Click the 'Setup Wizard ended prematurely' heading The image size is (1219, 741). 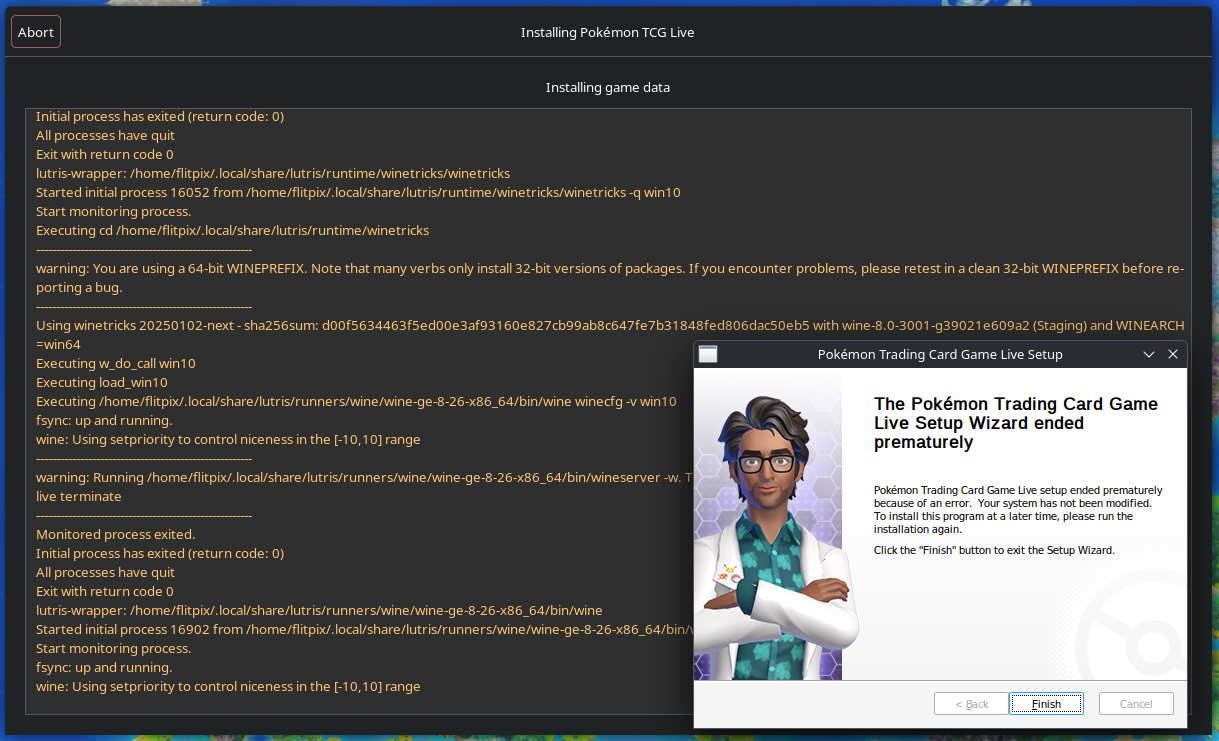click(1016, 423)
